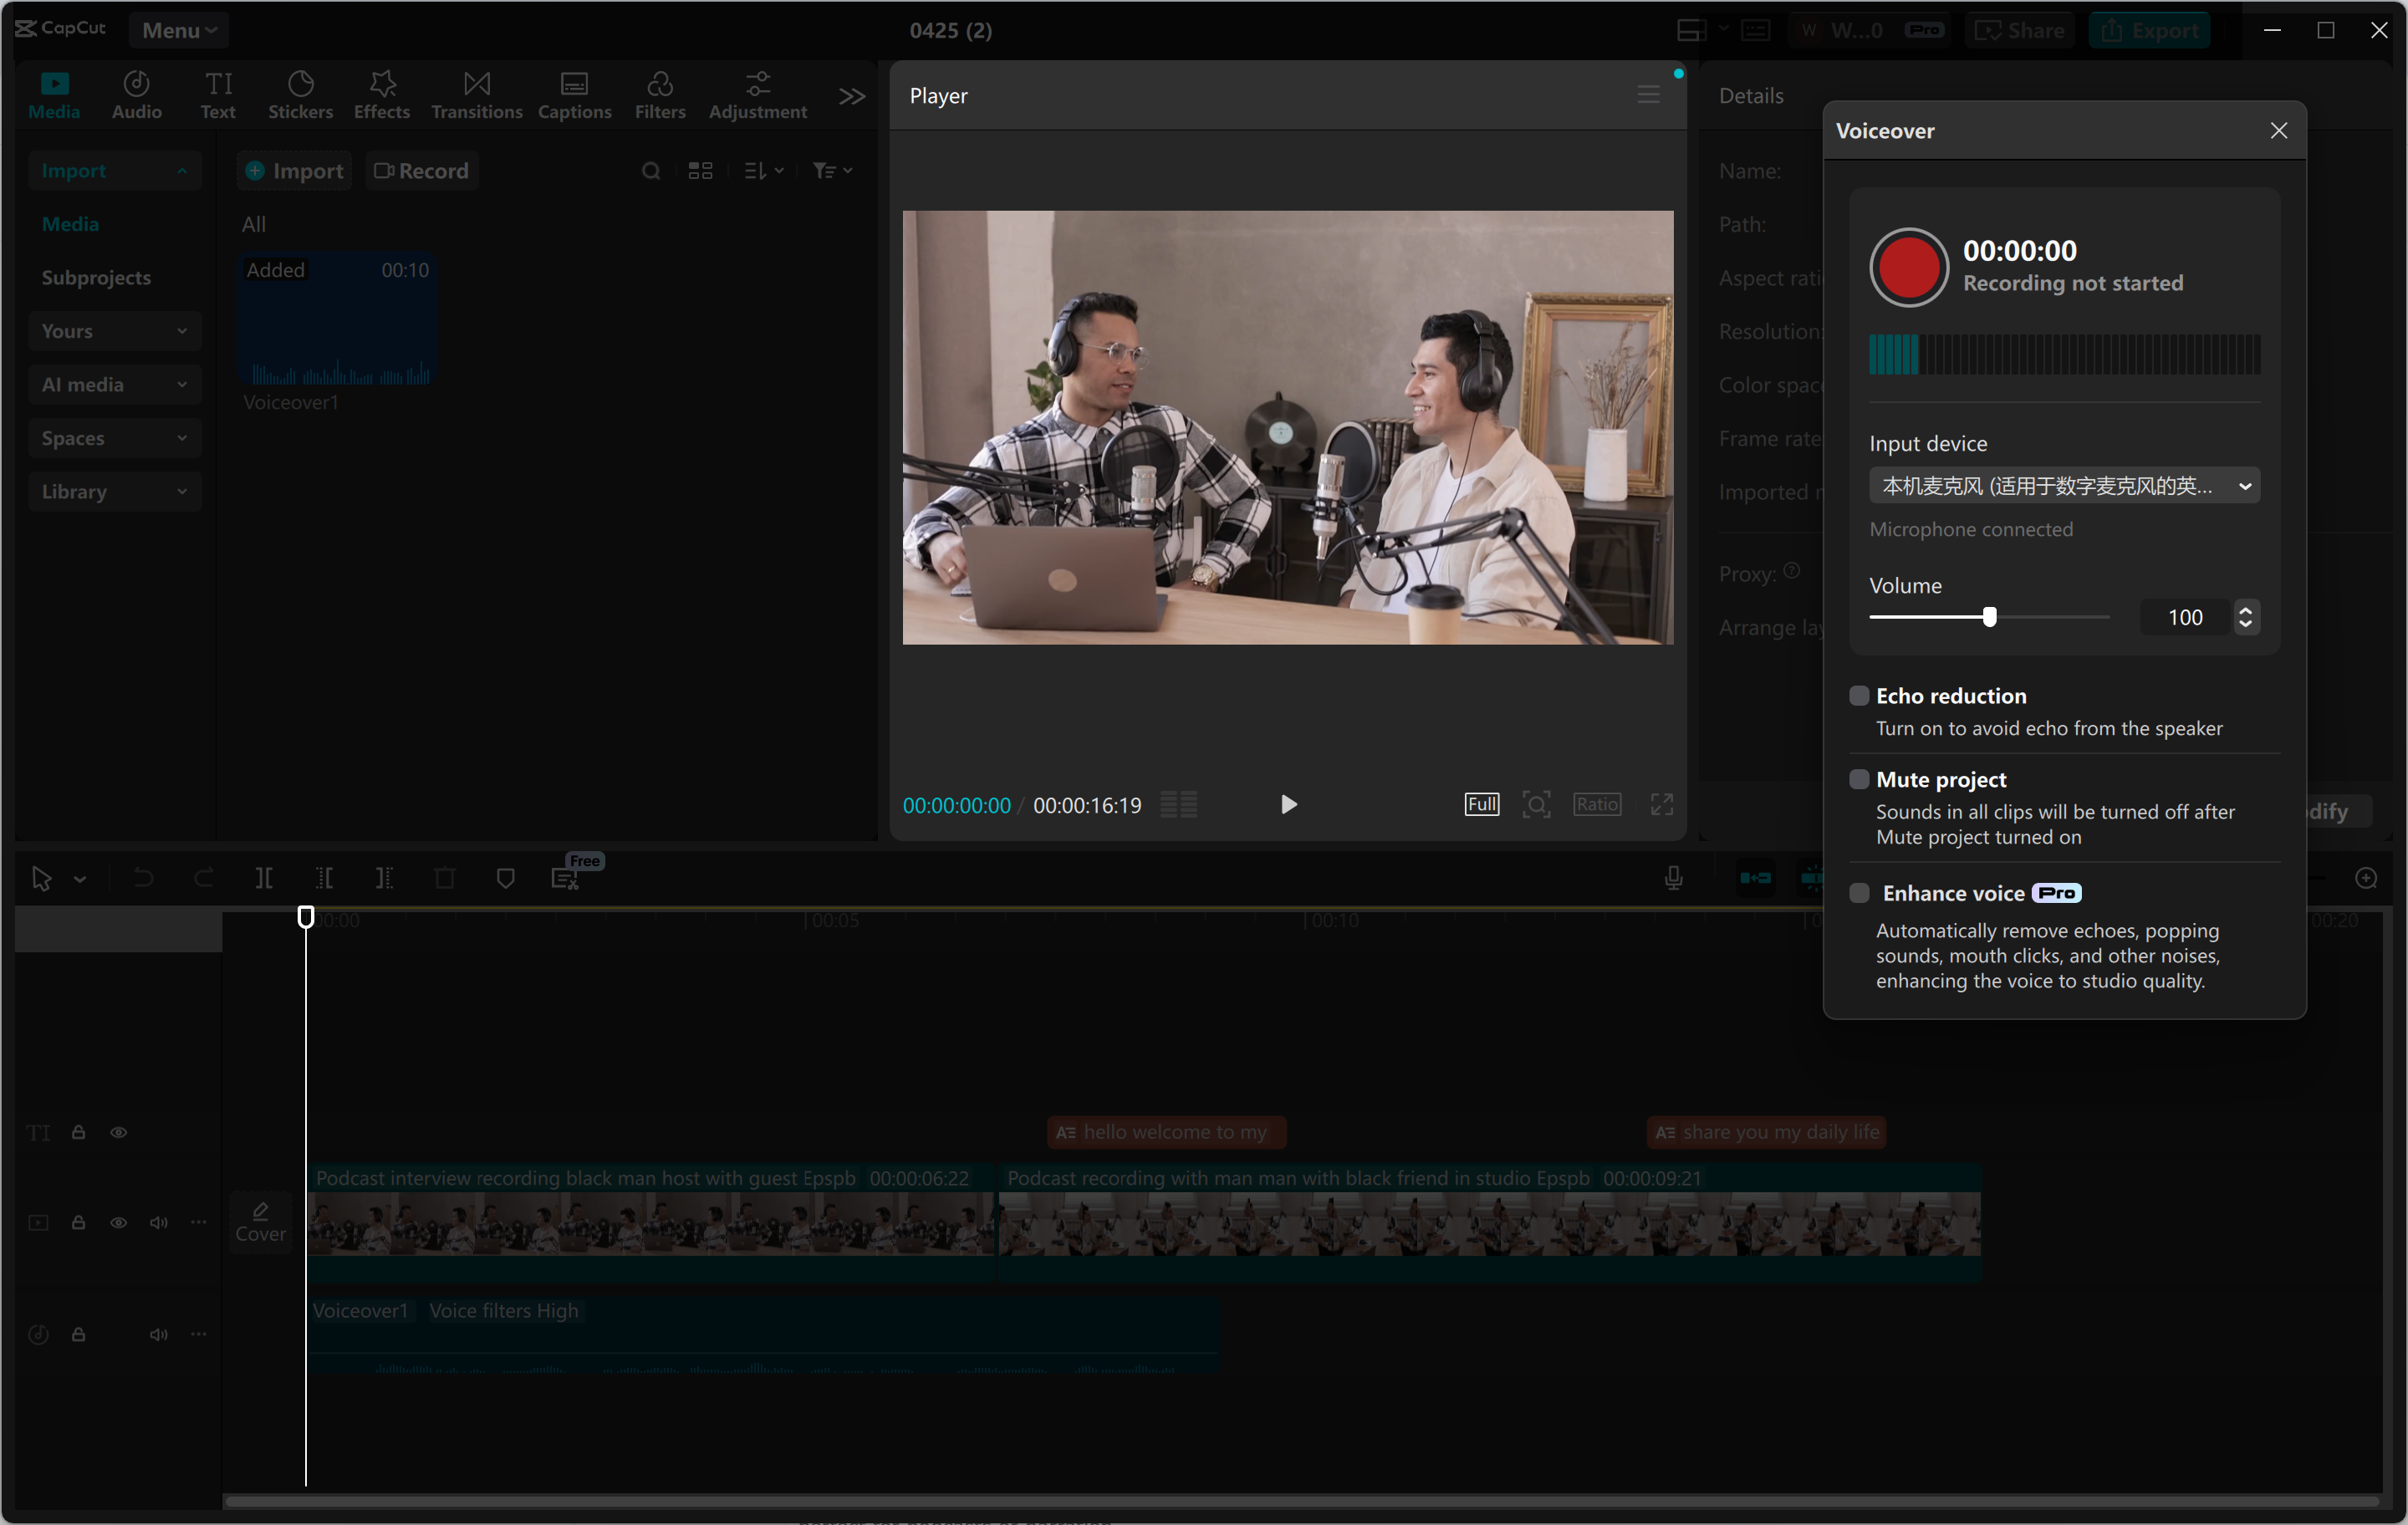Open the Audio panel
This screenshot has height=1525, width=2408.
coord(136,95)
